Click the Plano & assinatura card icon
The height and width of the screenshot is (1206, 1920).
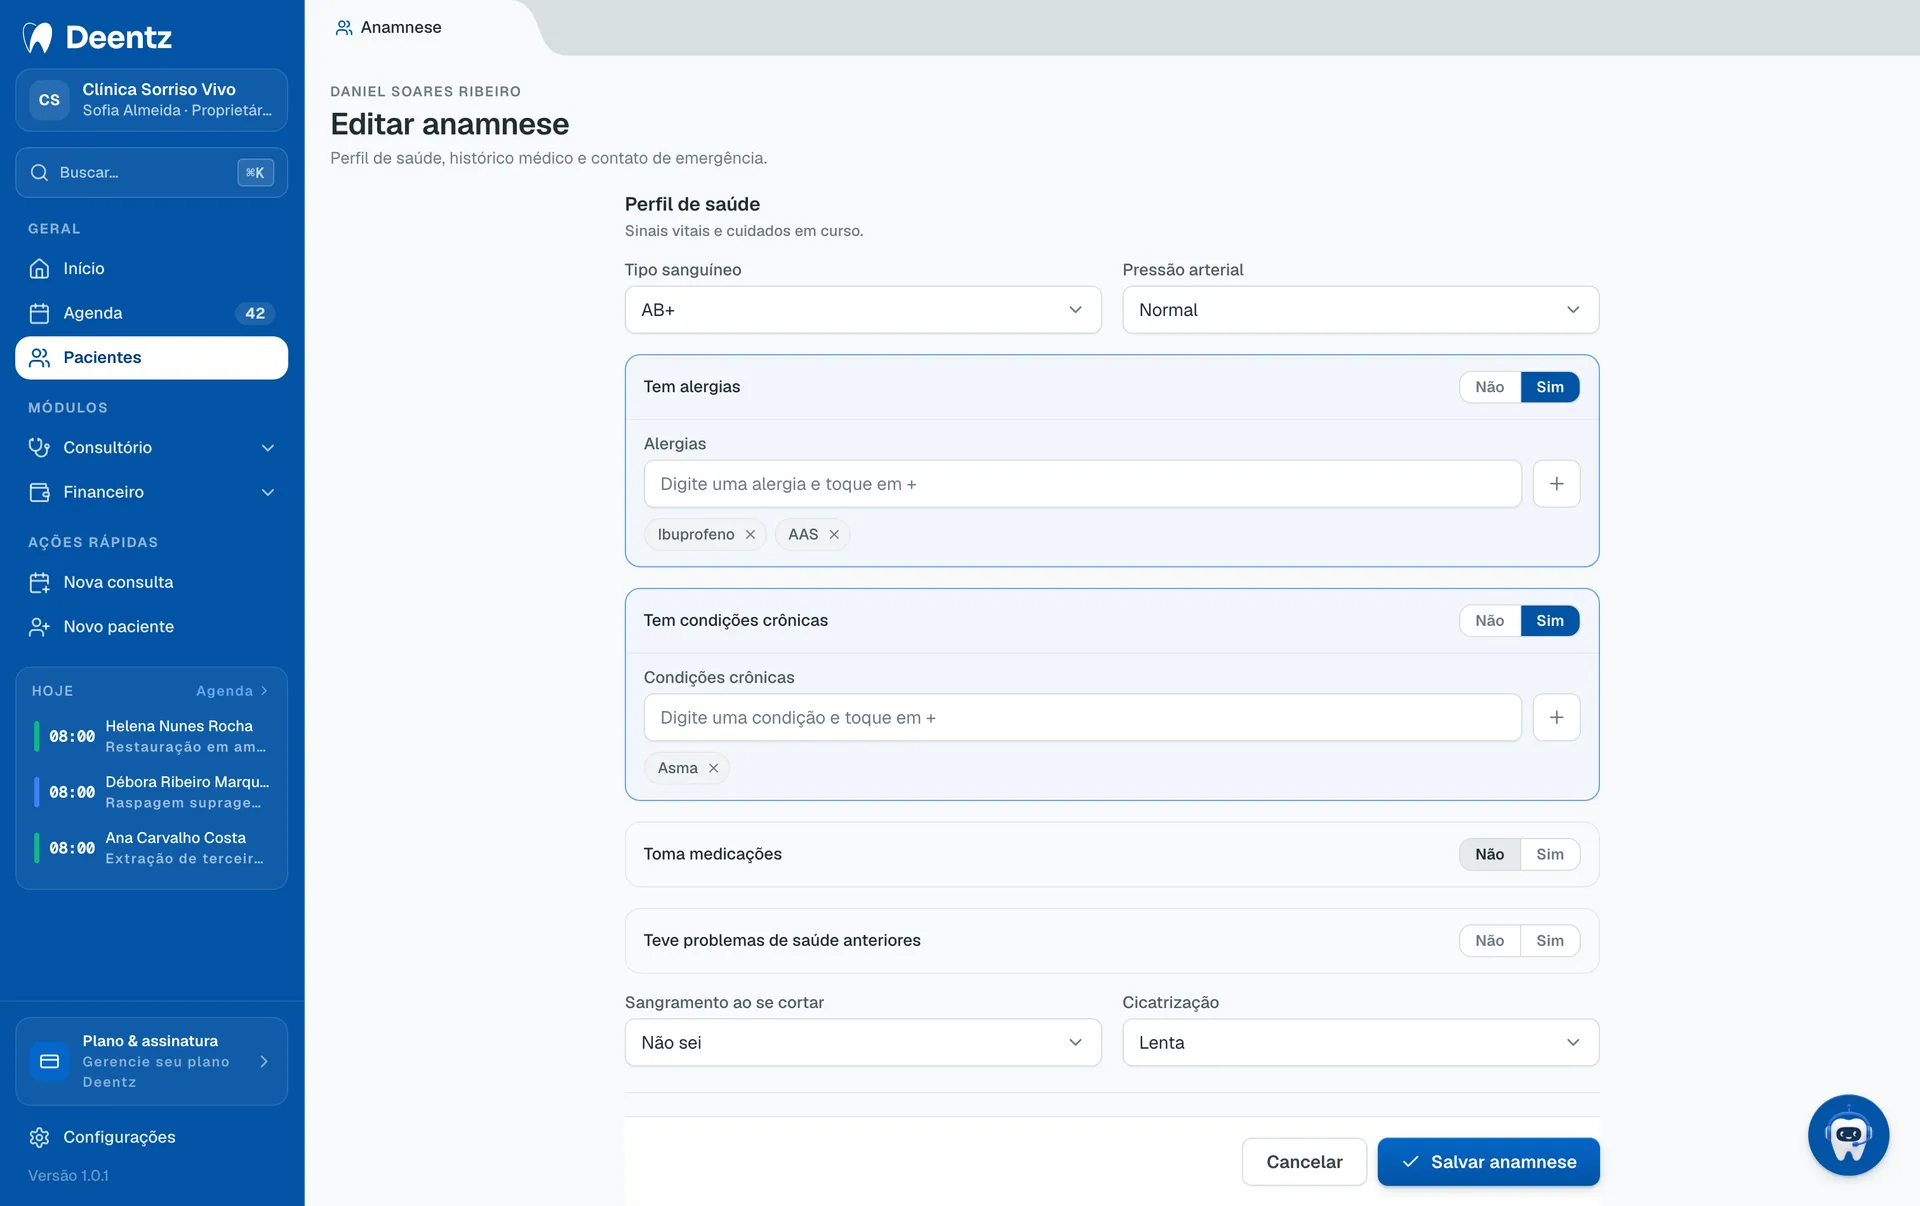pyautogui.click(x=50, y=1061)
